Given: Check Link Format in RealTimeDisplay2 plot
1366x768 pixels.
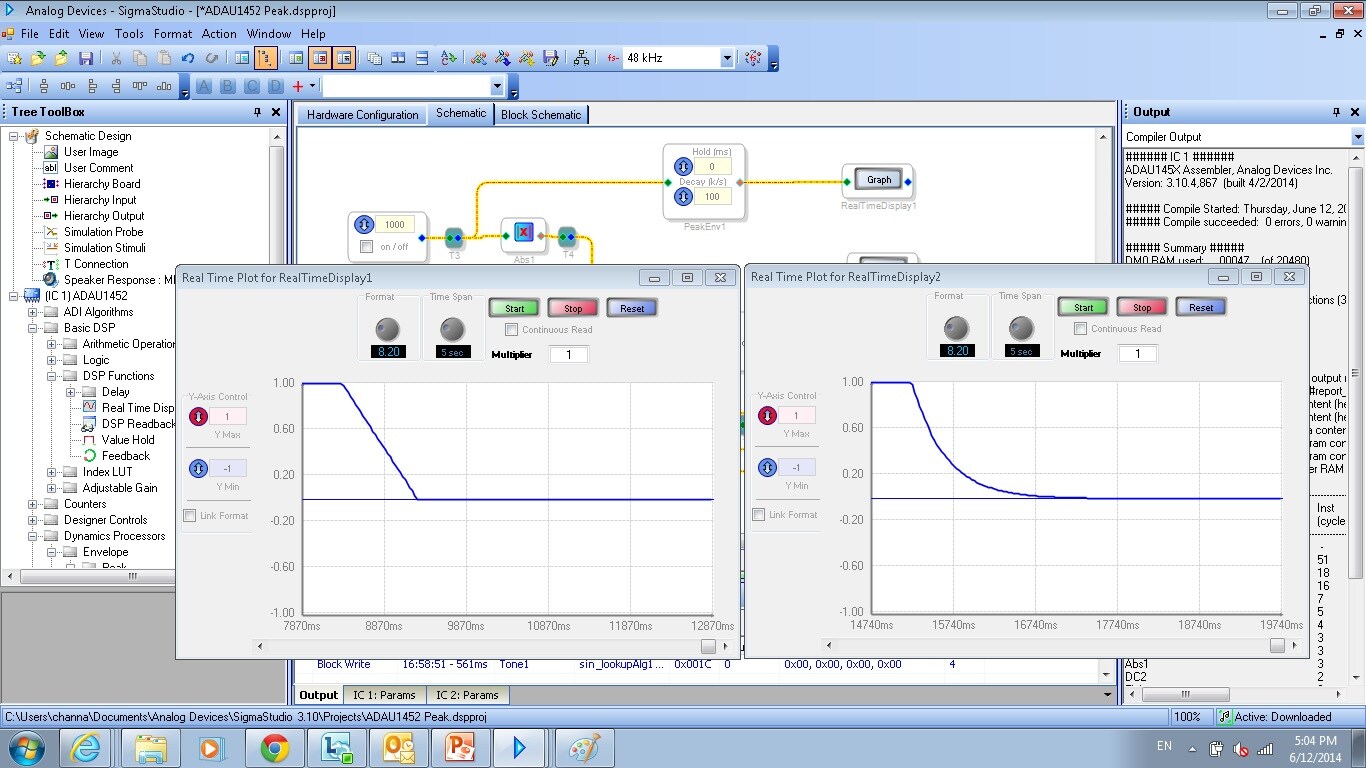Looking at the screenshot, I should click(758, 515).
